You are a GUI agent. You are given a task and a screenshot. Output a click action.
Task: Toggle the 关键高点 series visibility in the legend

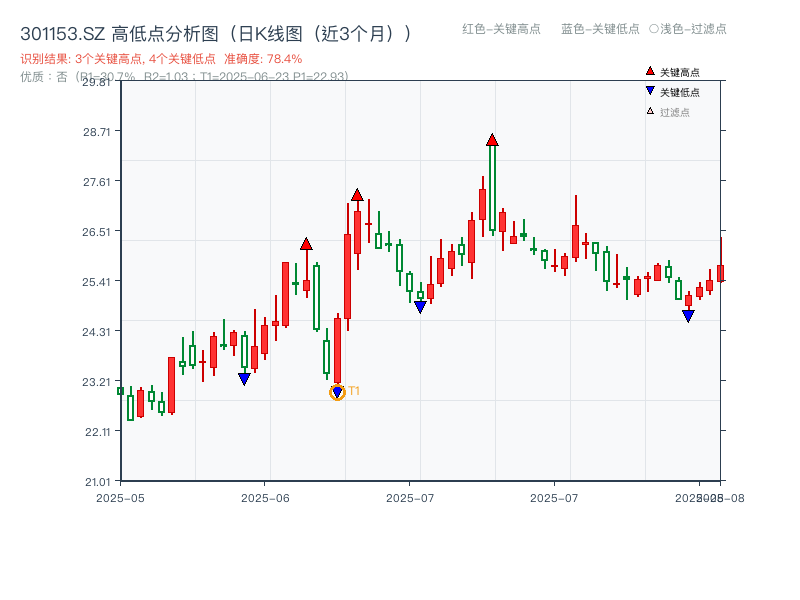pyautogui.click(x=676, y=71)
